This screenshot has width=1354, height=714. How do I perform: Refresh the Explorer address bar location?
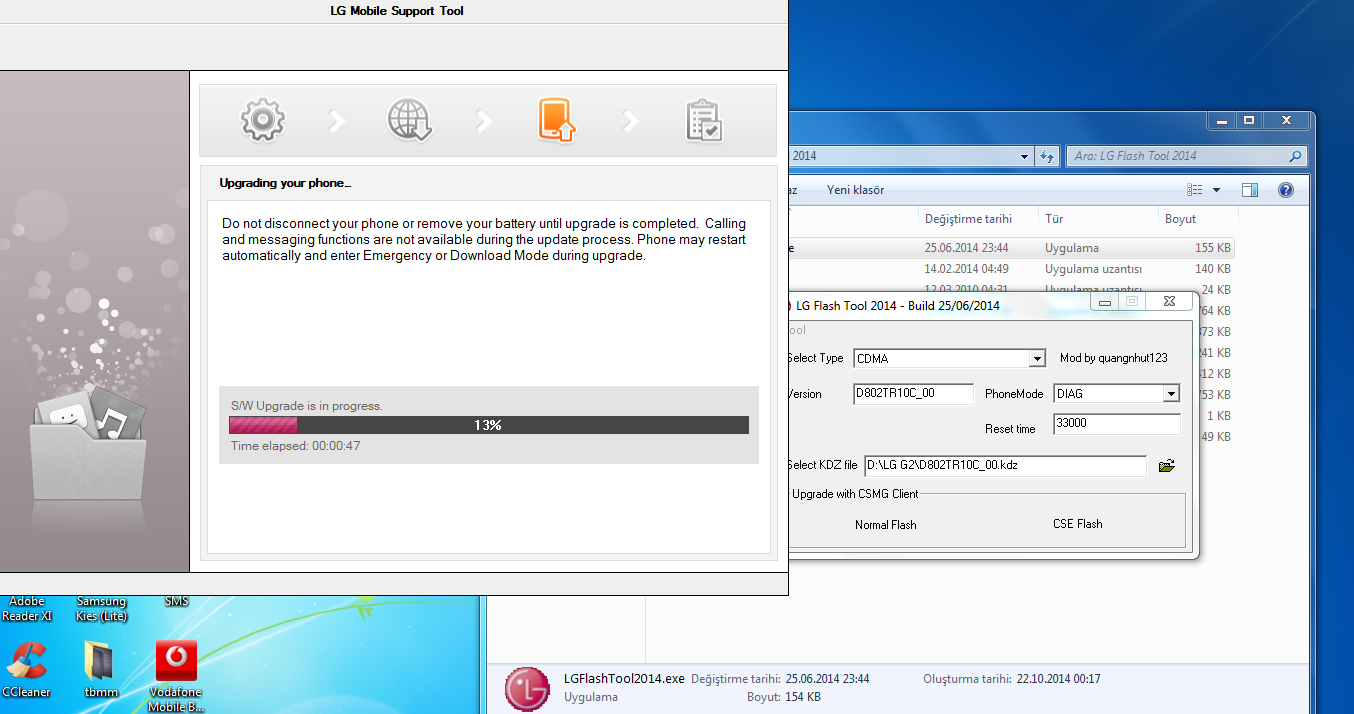coord(1047,156)
